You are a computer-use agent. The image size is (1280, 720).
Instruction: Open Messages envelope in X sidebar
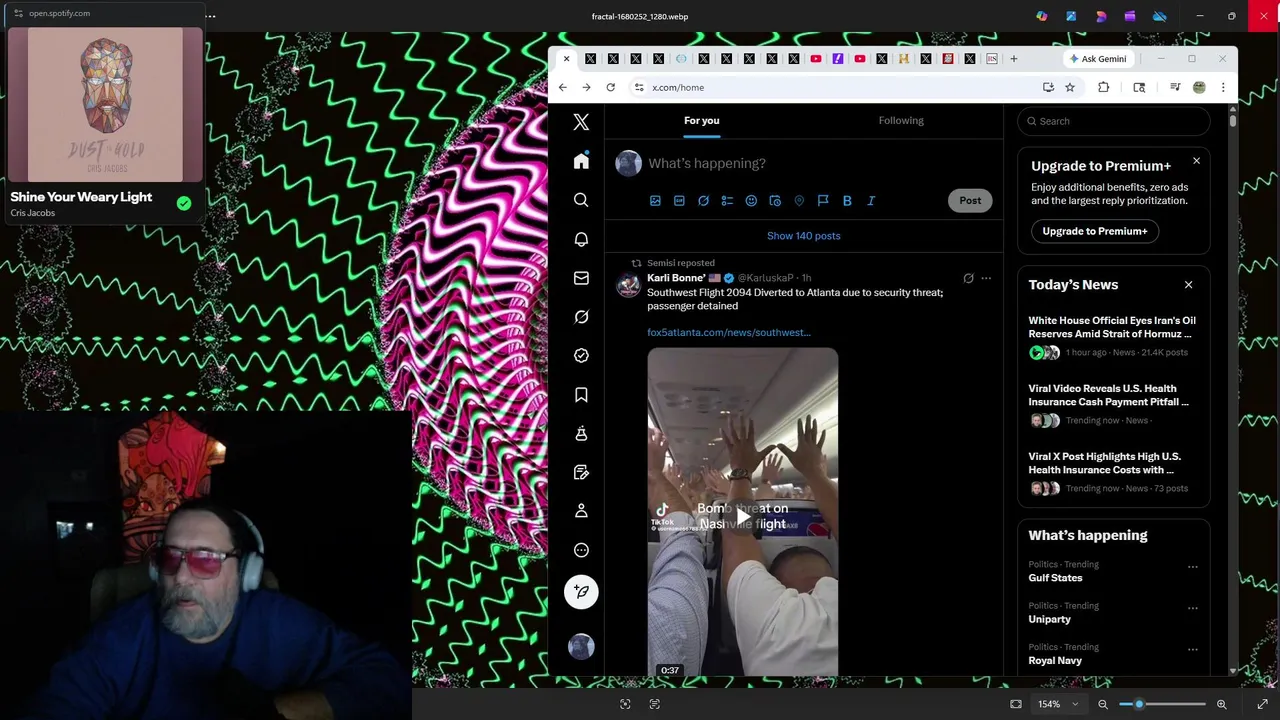tap(581, 278)
